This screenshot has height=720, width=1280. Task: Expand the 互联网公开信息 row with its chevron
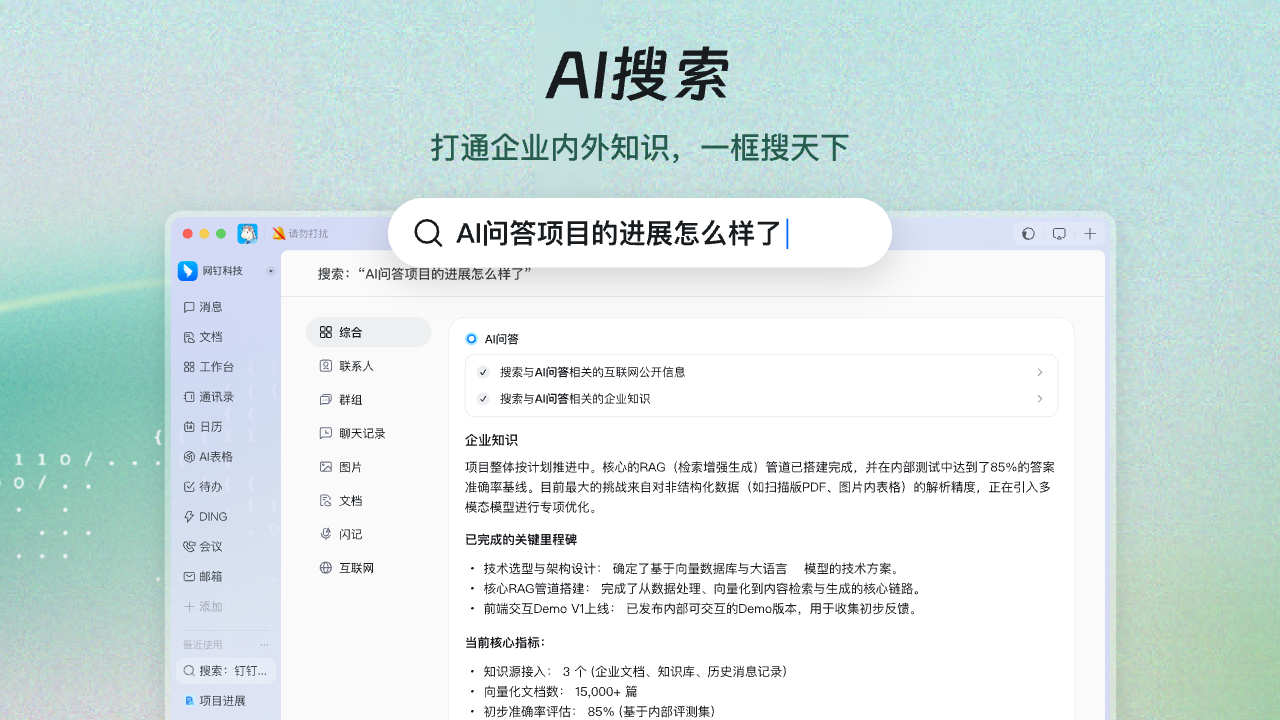coord(1040,372)
